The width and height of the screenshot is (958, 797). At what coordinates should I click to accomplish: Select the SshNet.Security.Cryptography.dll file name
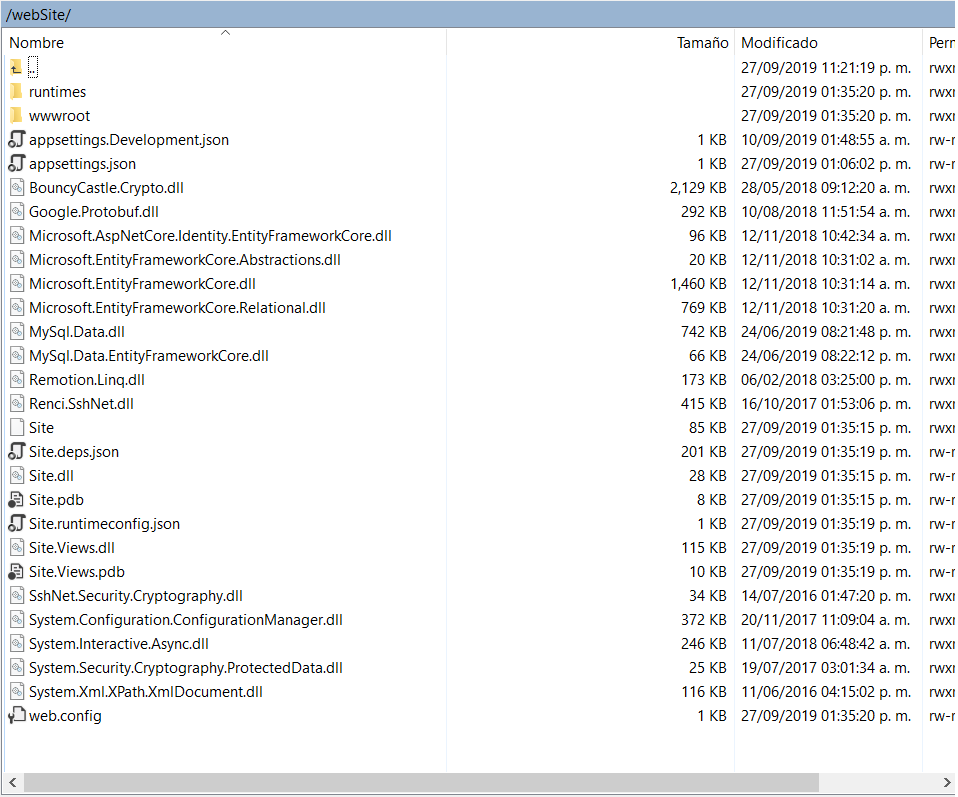[136, 596]
